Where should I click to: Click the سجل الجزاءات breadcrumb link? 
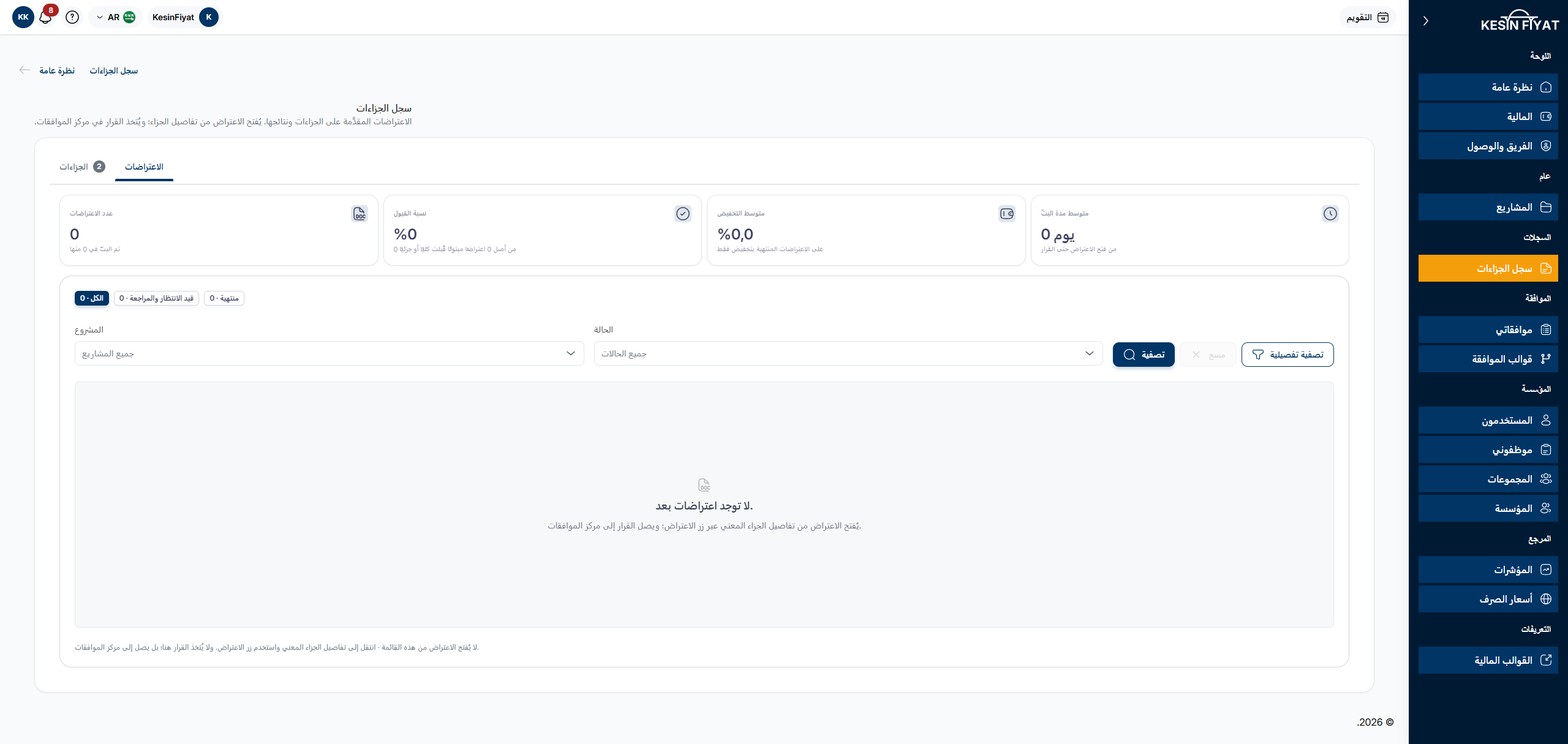coord(114,71)
